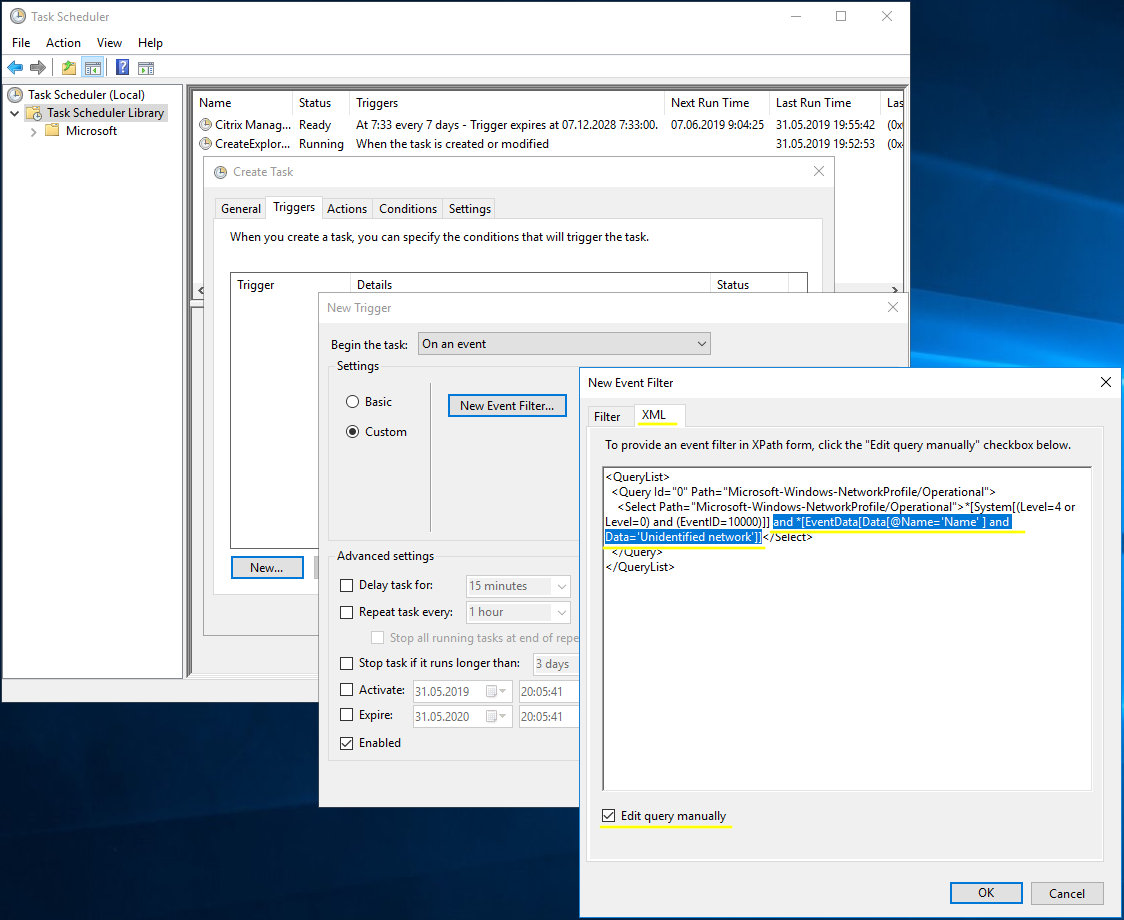Open the Begin the task dropdown
1124x920 pixels.
point(701,343)
